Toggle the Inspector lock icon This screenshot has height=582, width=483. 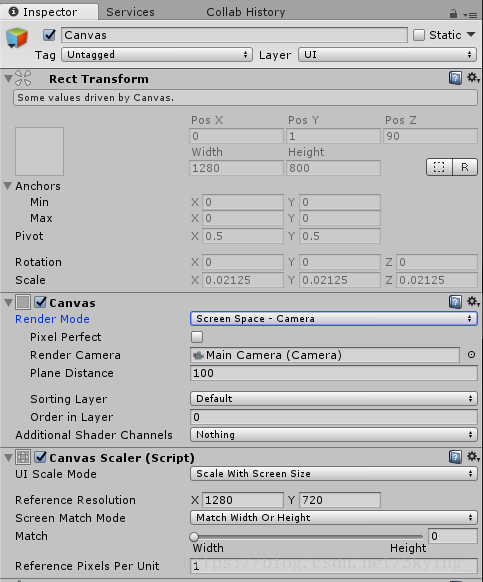[453, 14]
